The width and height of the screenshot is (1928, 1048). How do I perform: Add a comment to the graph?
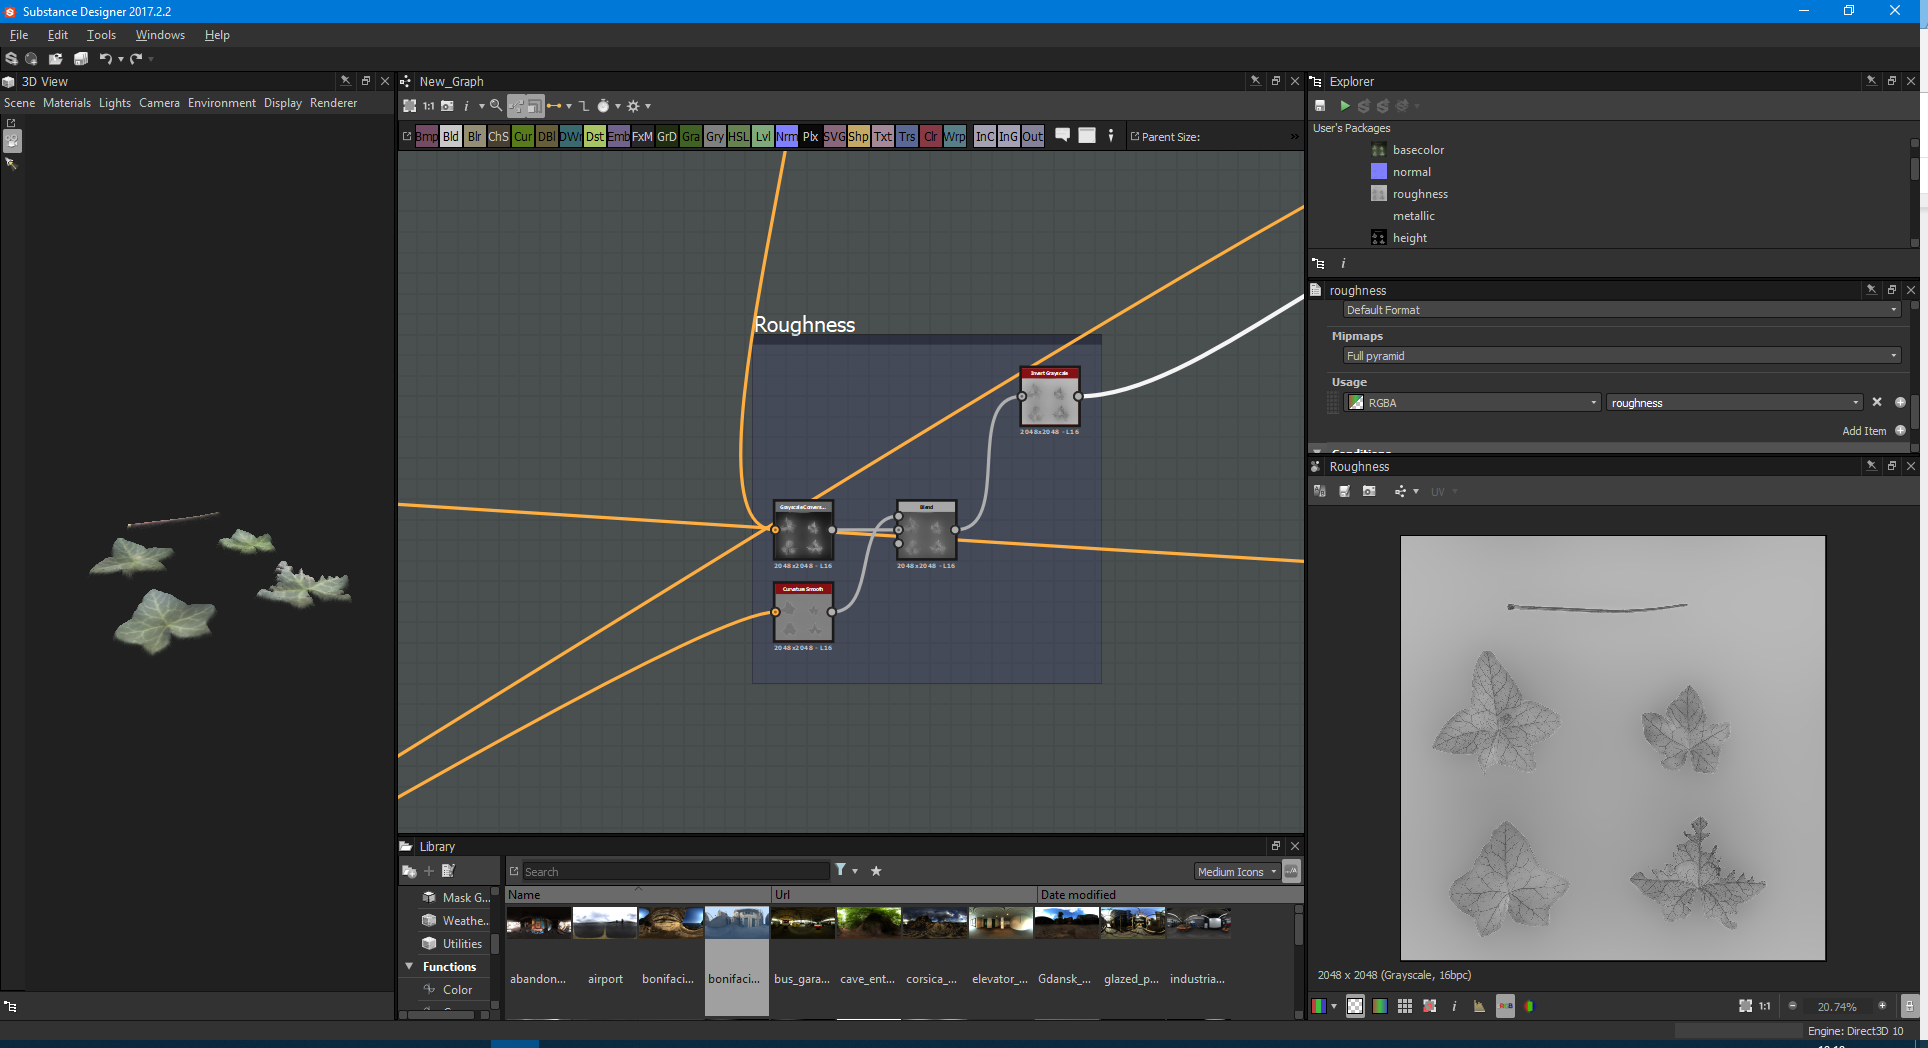click(x=1063, y=135)
